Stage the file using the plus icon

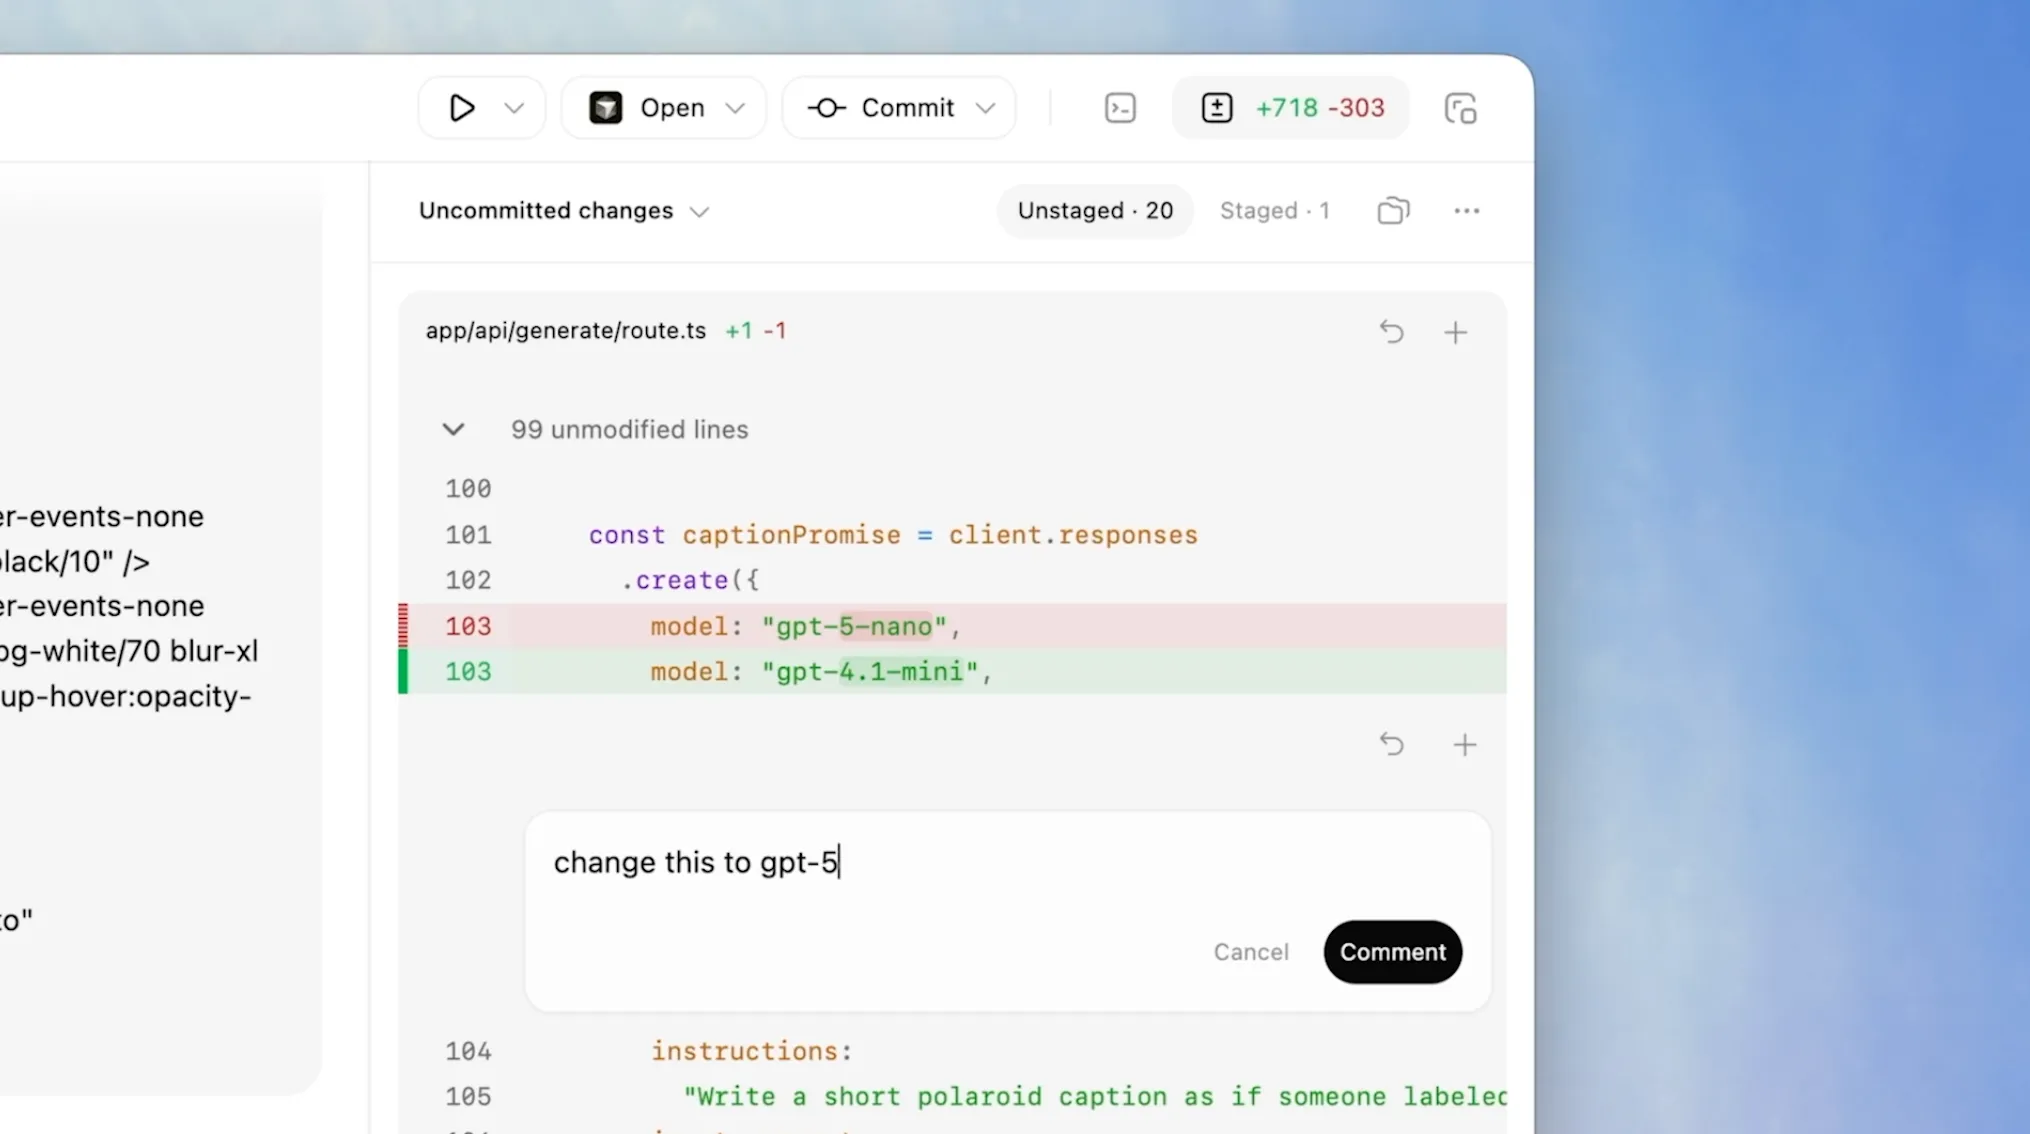1456,332
